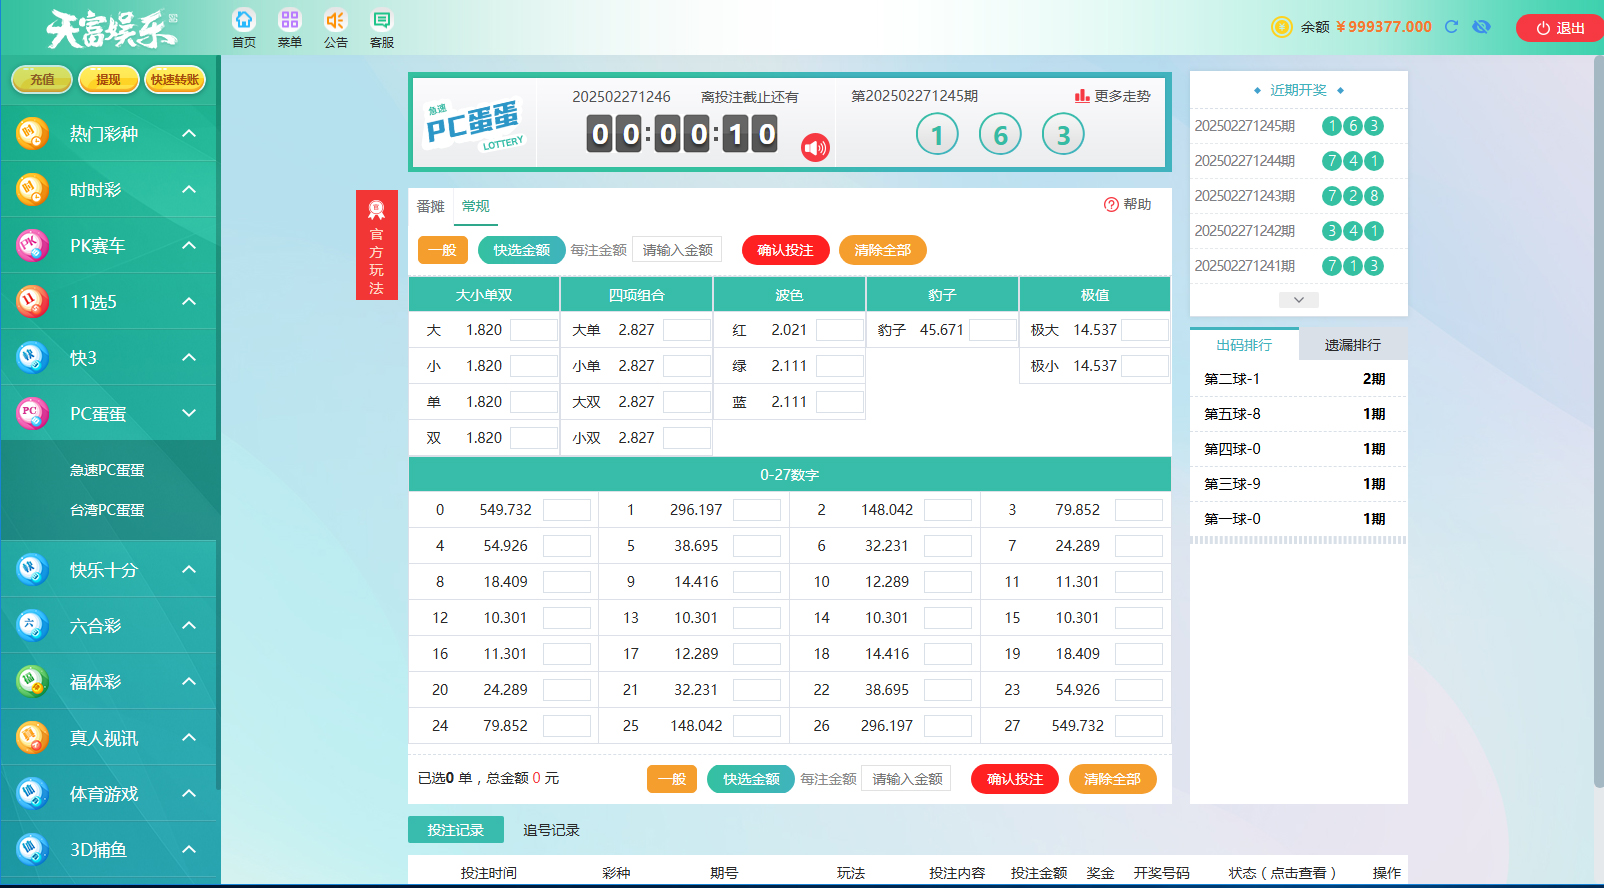Viewport: 1604px width, 888px height.
Task: Click the bet input for 大 1.820
Action: (x=533, y=330)
